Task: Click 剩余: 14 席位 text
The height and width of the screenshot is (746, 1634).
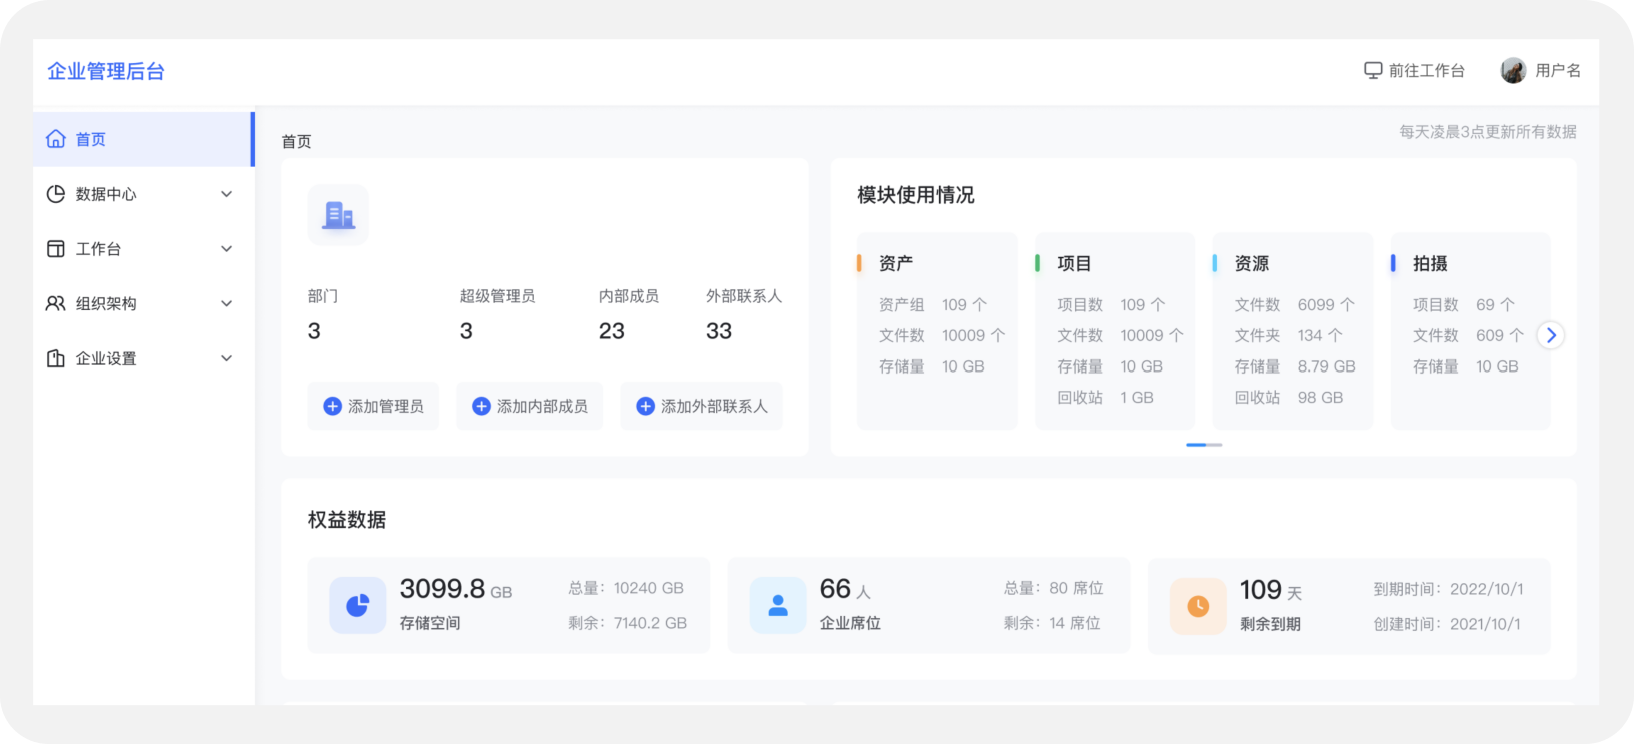Action: pyautogui.click(x=1052, y=623)
